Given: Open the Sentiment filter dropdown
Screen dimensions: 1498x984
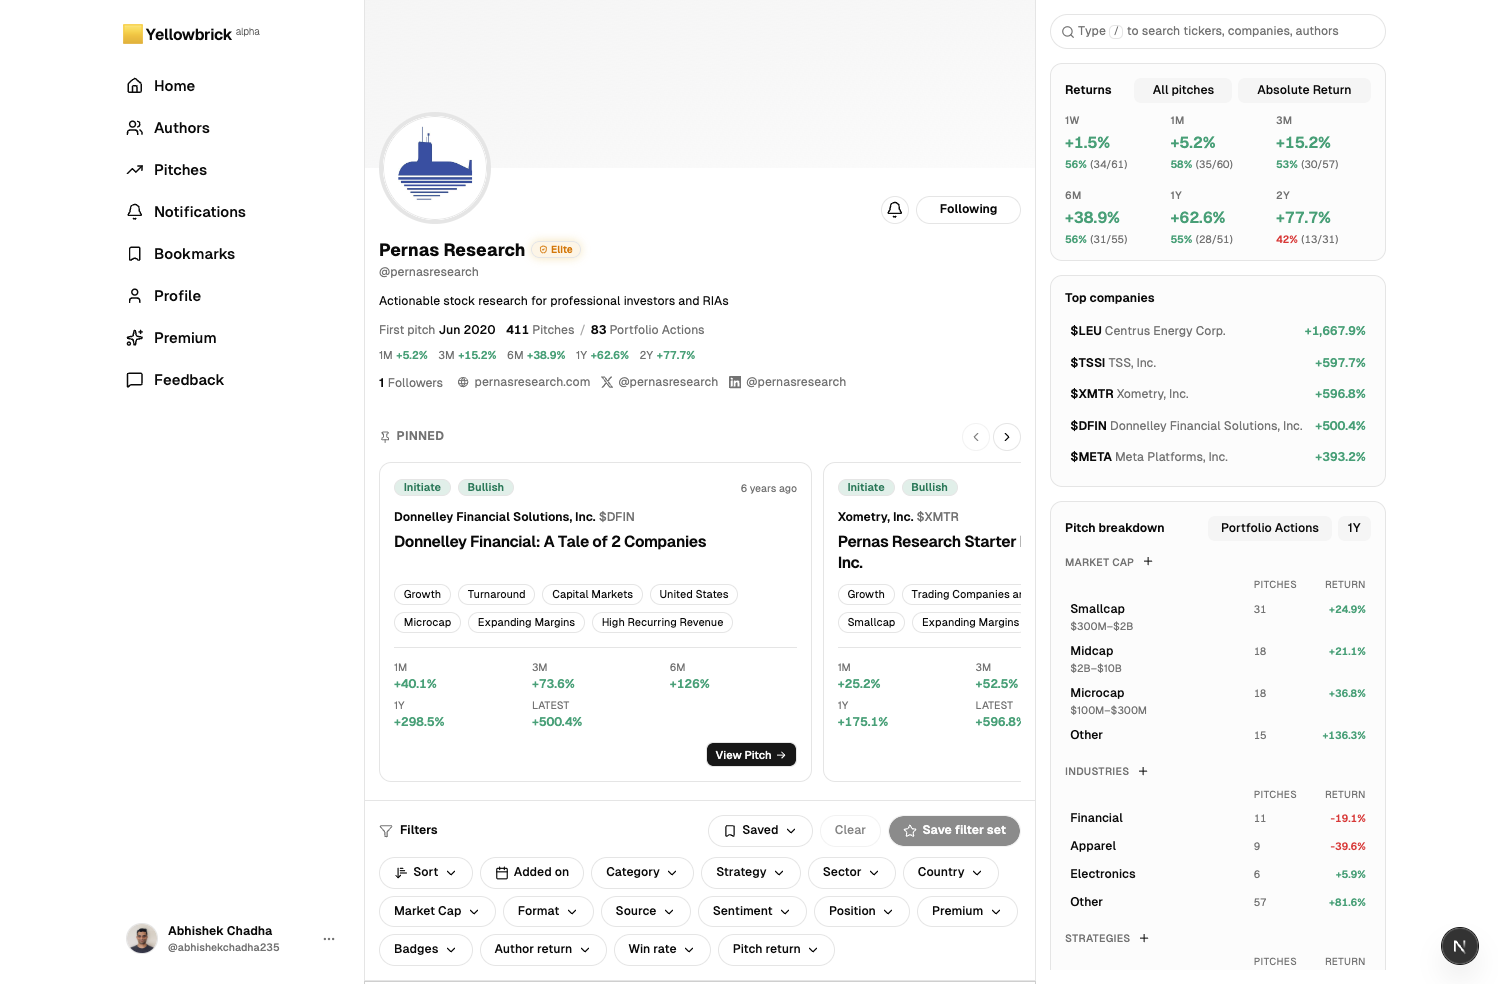Looking at the screenshot, I should pos(752,911).
